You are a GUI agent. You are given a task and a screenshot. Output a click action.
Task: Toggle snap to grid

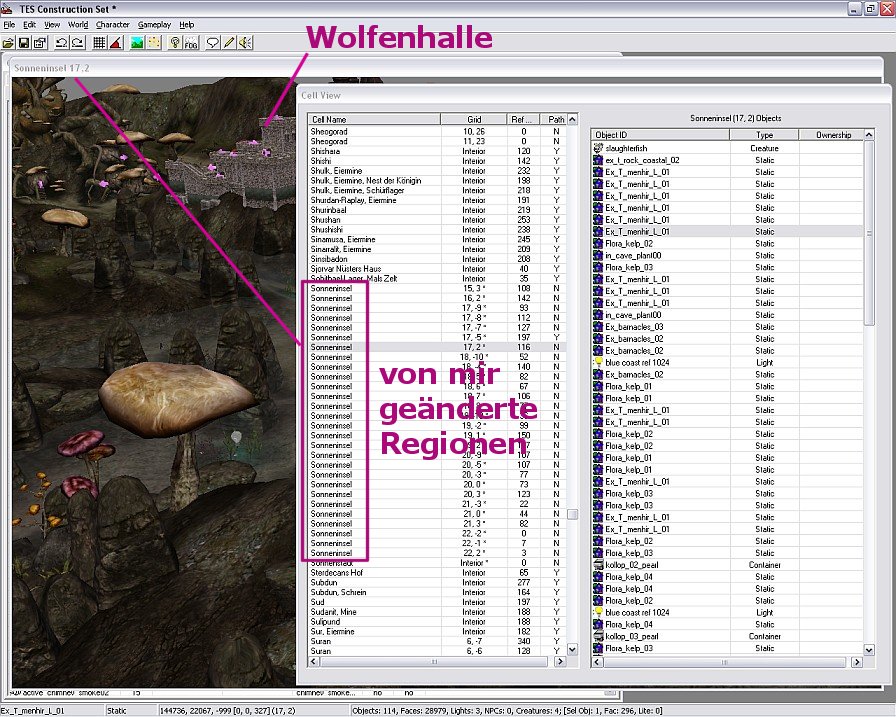[x=99, y=43]
